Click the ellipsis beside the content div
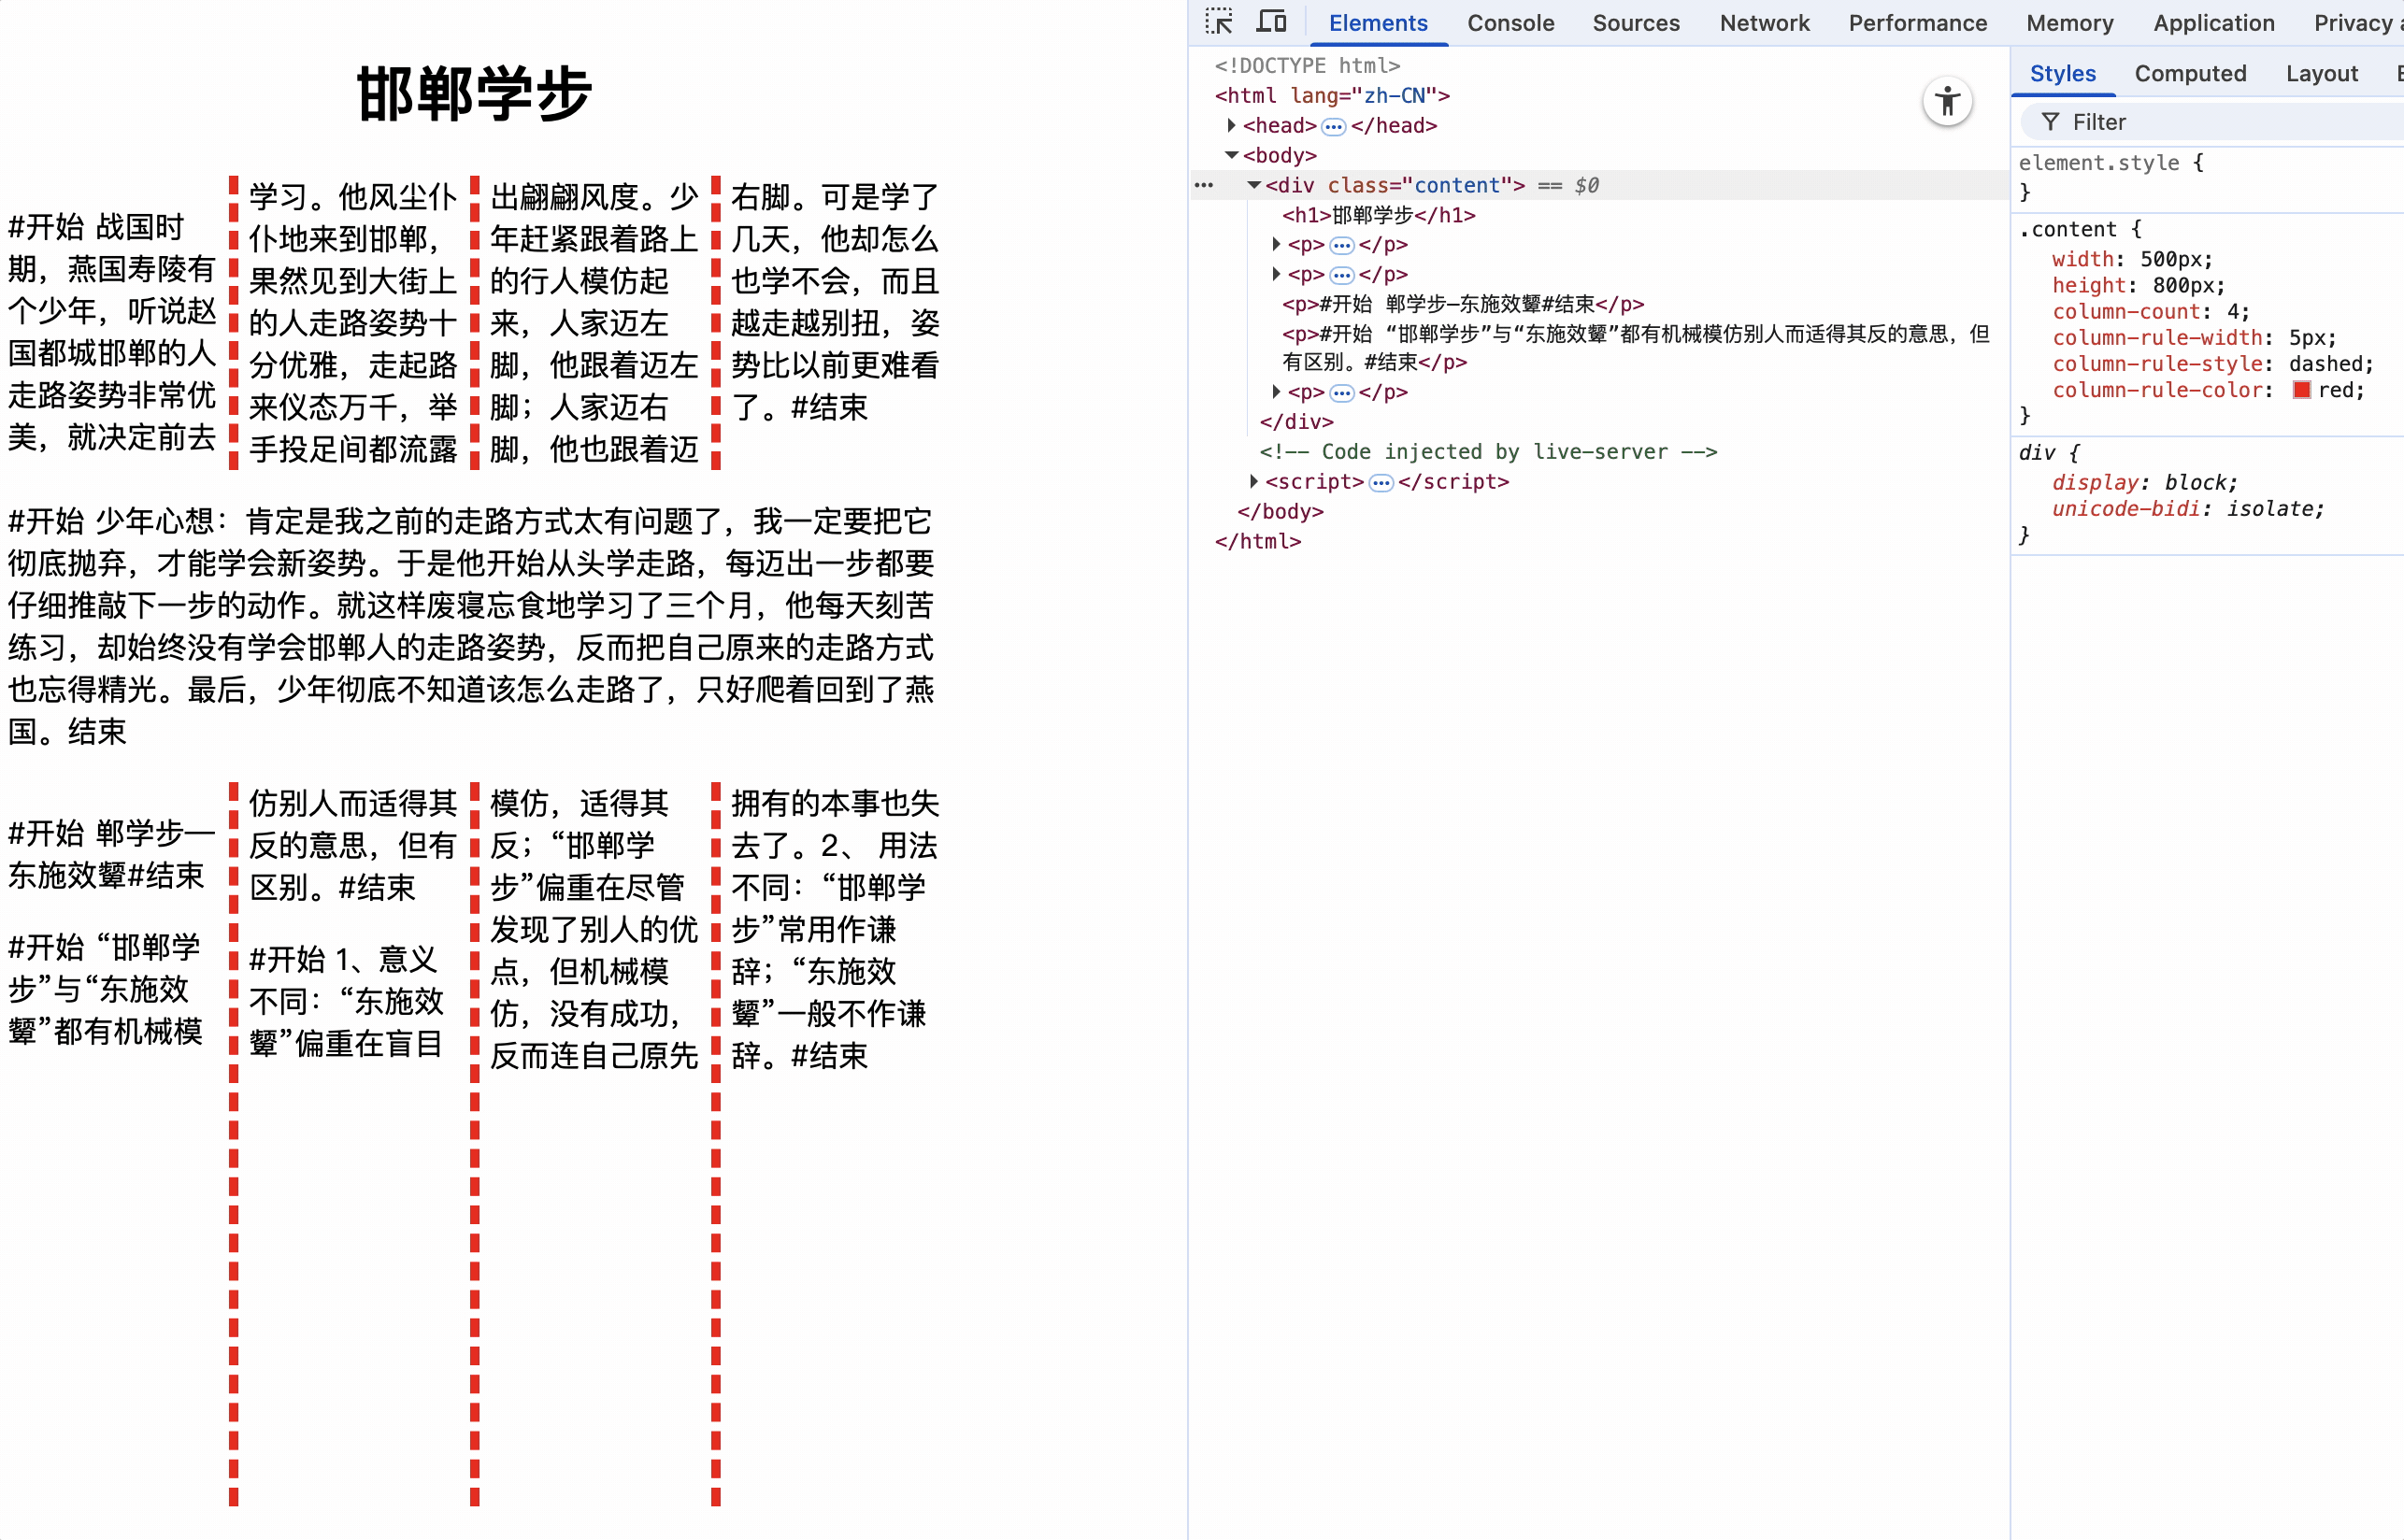2404x1540 pixels. (1204, 185)
